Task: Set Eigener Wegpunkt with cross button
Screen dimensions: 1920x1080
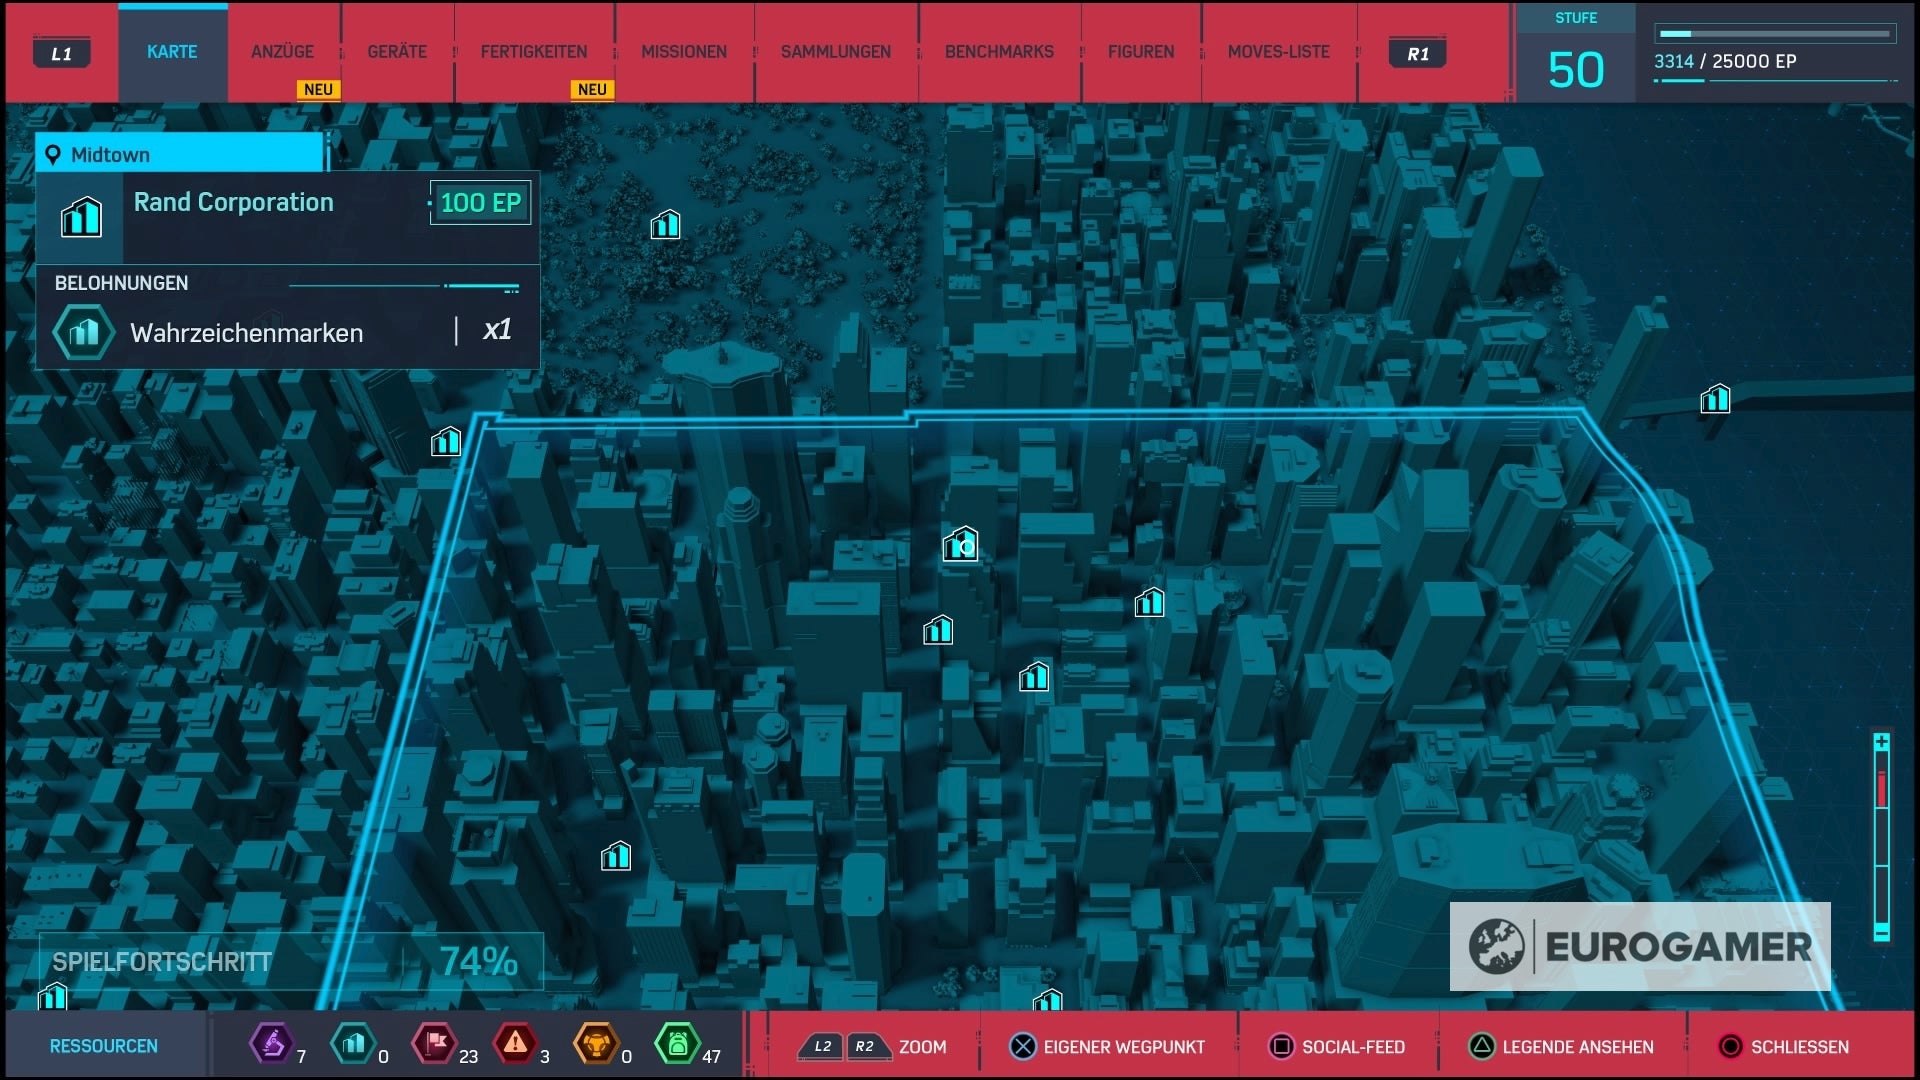Action: pyautogui.click(x=1108, y=1046)
